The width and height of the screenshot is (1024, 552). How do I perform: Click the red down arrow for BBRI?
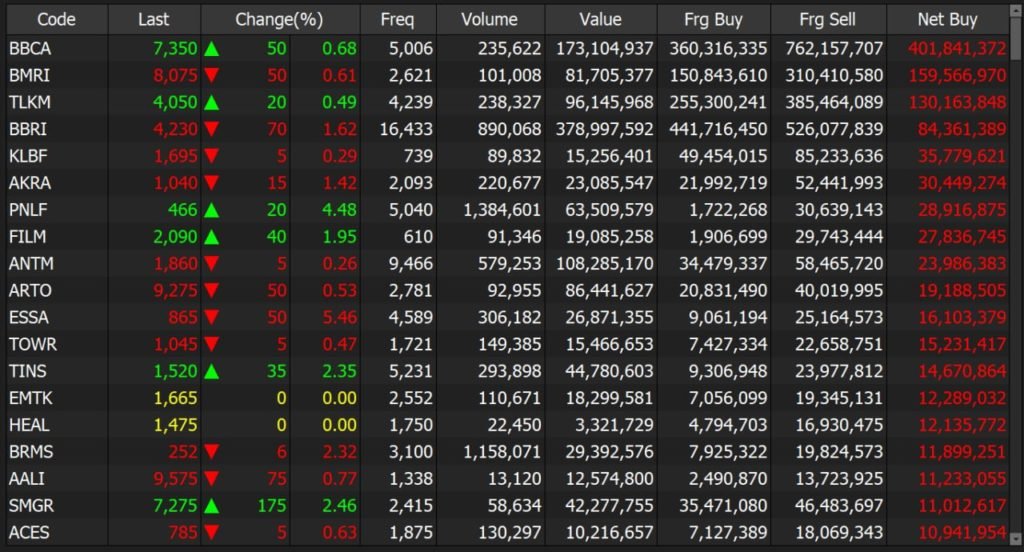[212, 129]
